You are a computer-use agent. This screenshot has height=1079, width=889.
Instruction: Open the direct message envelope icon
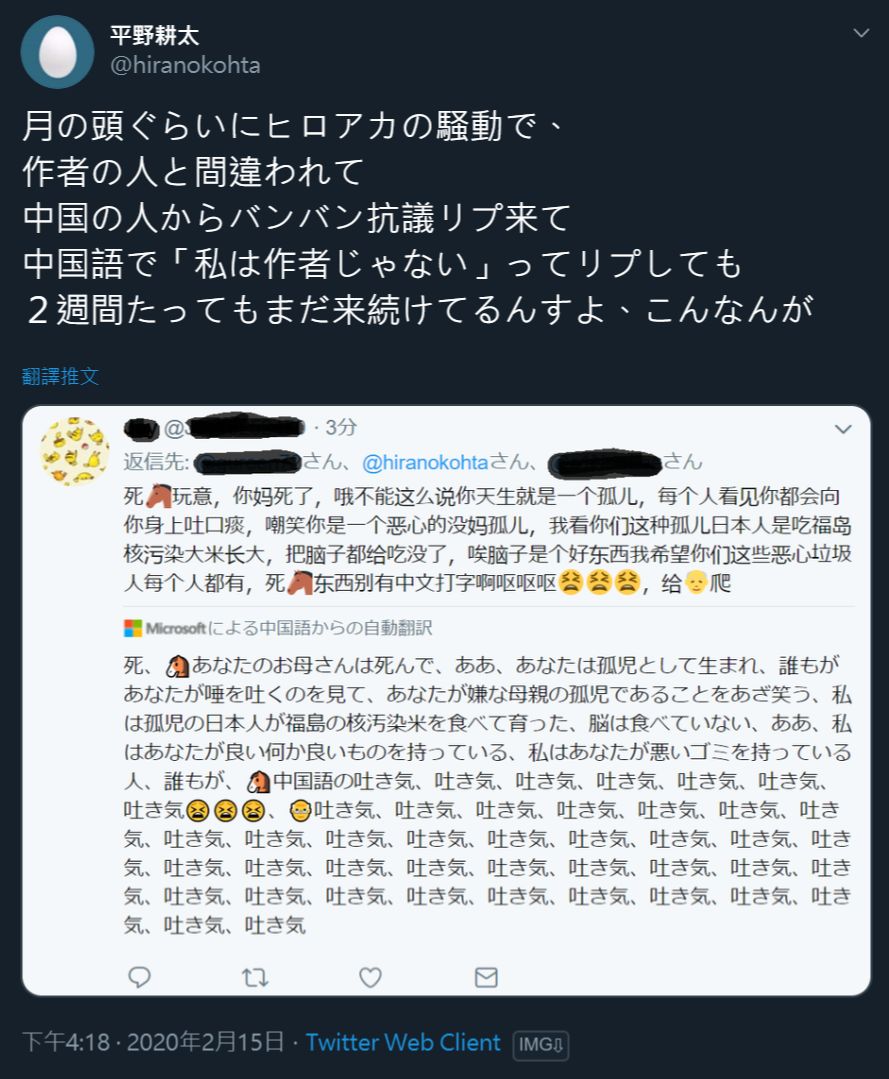tap(484, 979)
